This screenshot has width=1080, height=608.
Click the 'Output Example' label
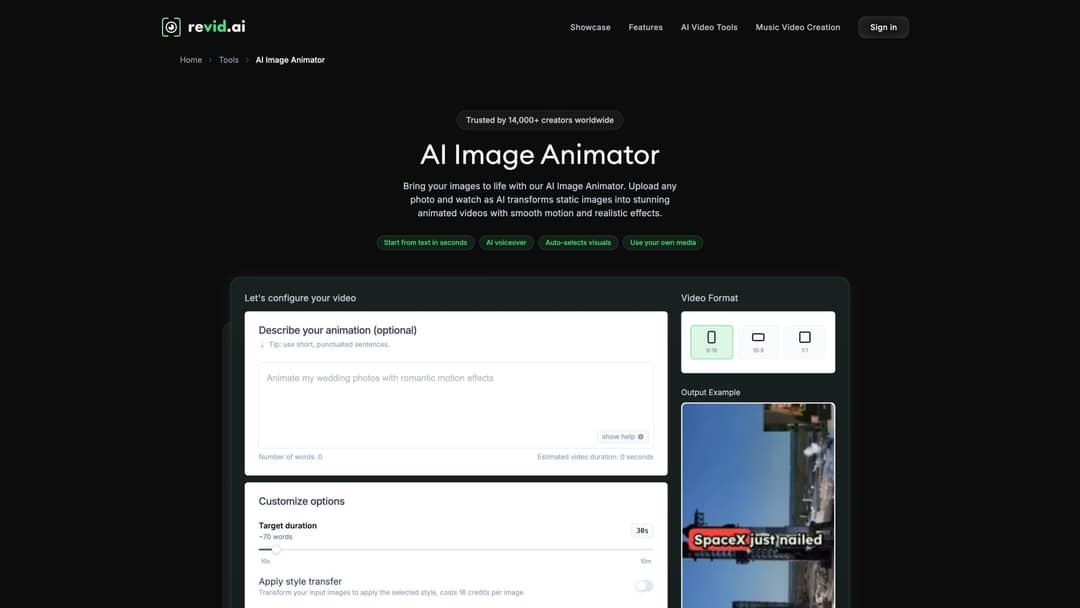[x=711, y=392]
